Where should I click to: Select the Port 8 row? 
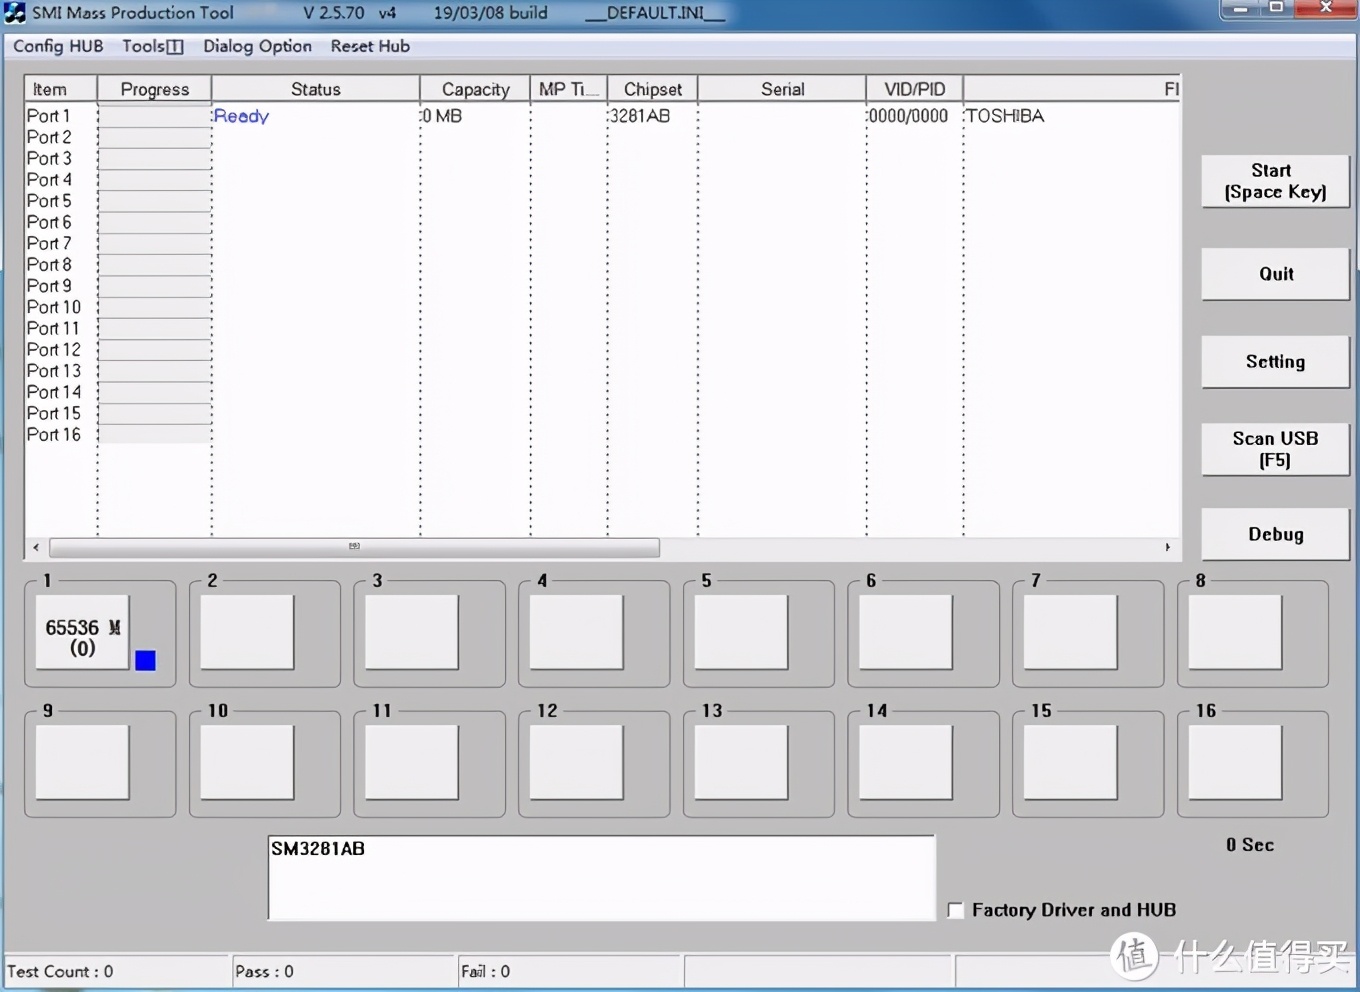click(602, 265)
